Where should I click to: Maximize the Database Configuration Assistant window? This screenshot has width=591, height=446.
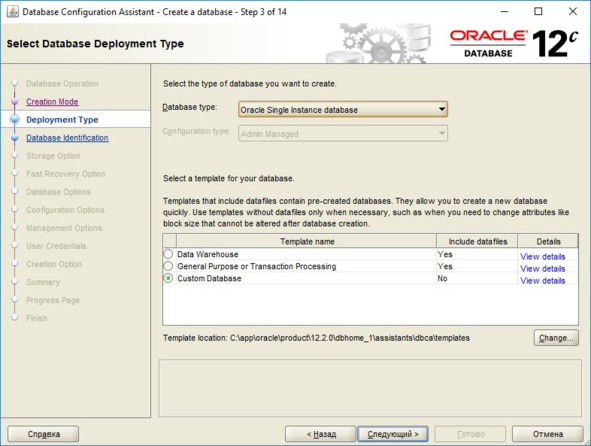click(x=538, y=12)
